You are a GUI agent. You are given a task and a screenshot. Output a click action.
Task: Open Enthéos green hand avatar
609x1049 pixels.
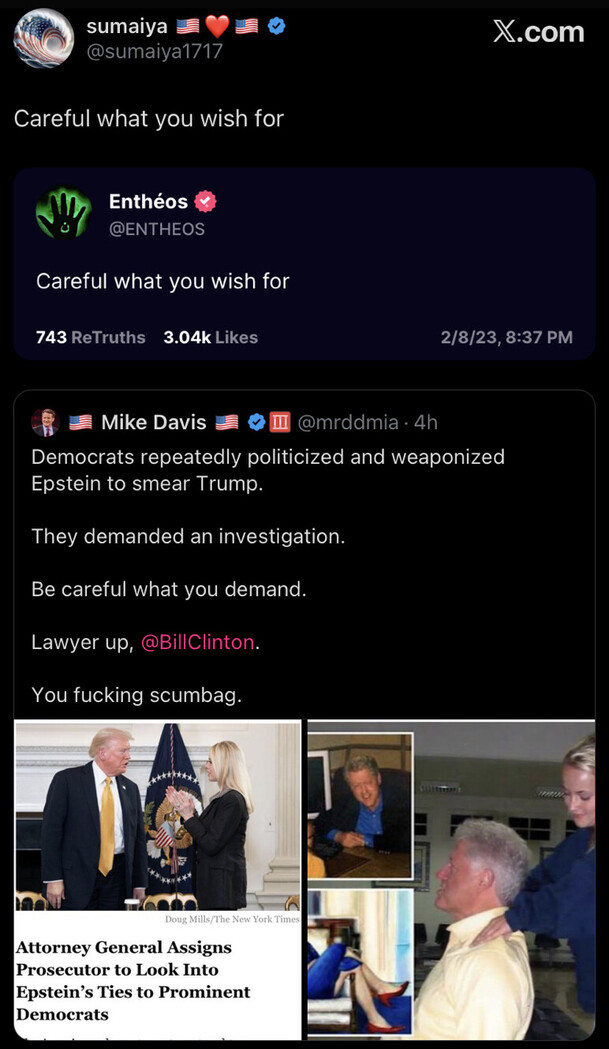[64, 213]
